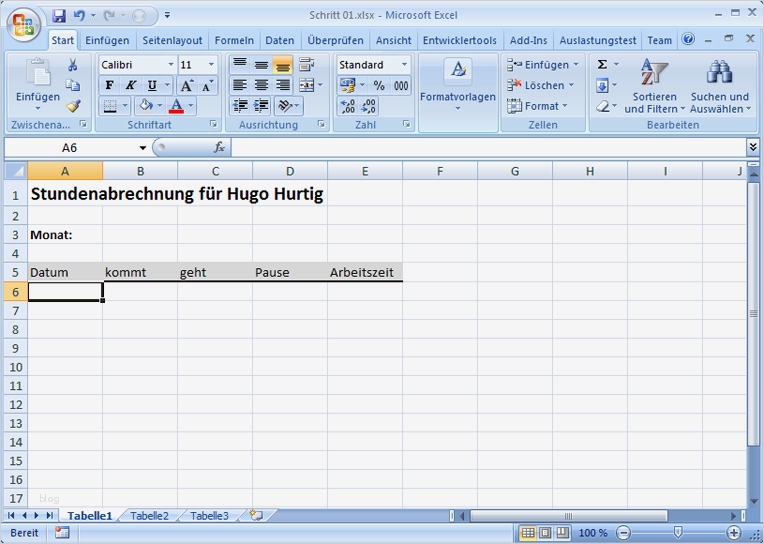
Task: Open the Clear eraser button
Action: (x=603, y=106)
